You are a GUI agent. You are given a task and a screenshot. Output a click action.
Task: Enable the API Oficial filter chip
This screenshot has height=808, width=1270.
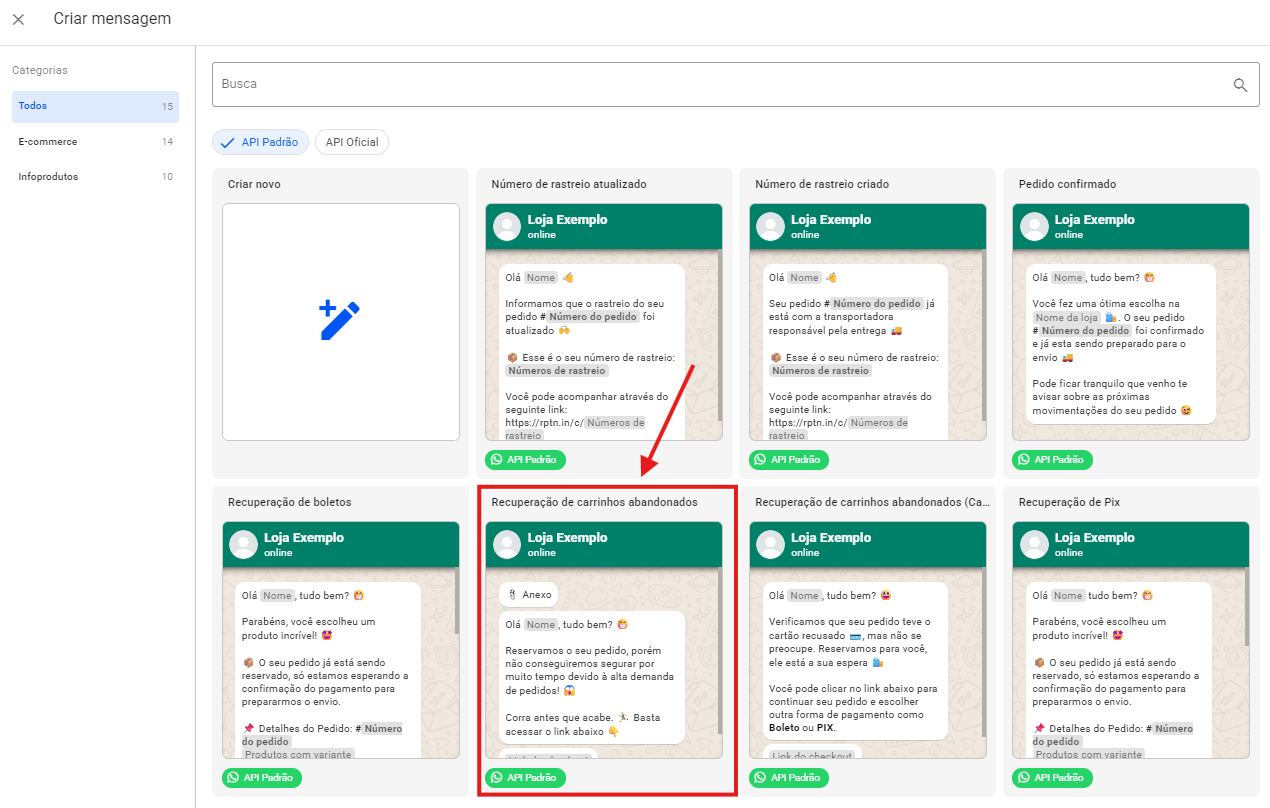352,142
